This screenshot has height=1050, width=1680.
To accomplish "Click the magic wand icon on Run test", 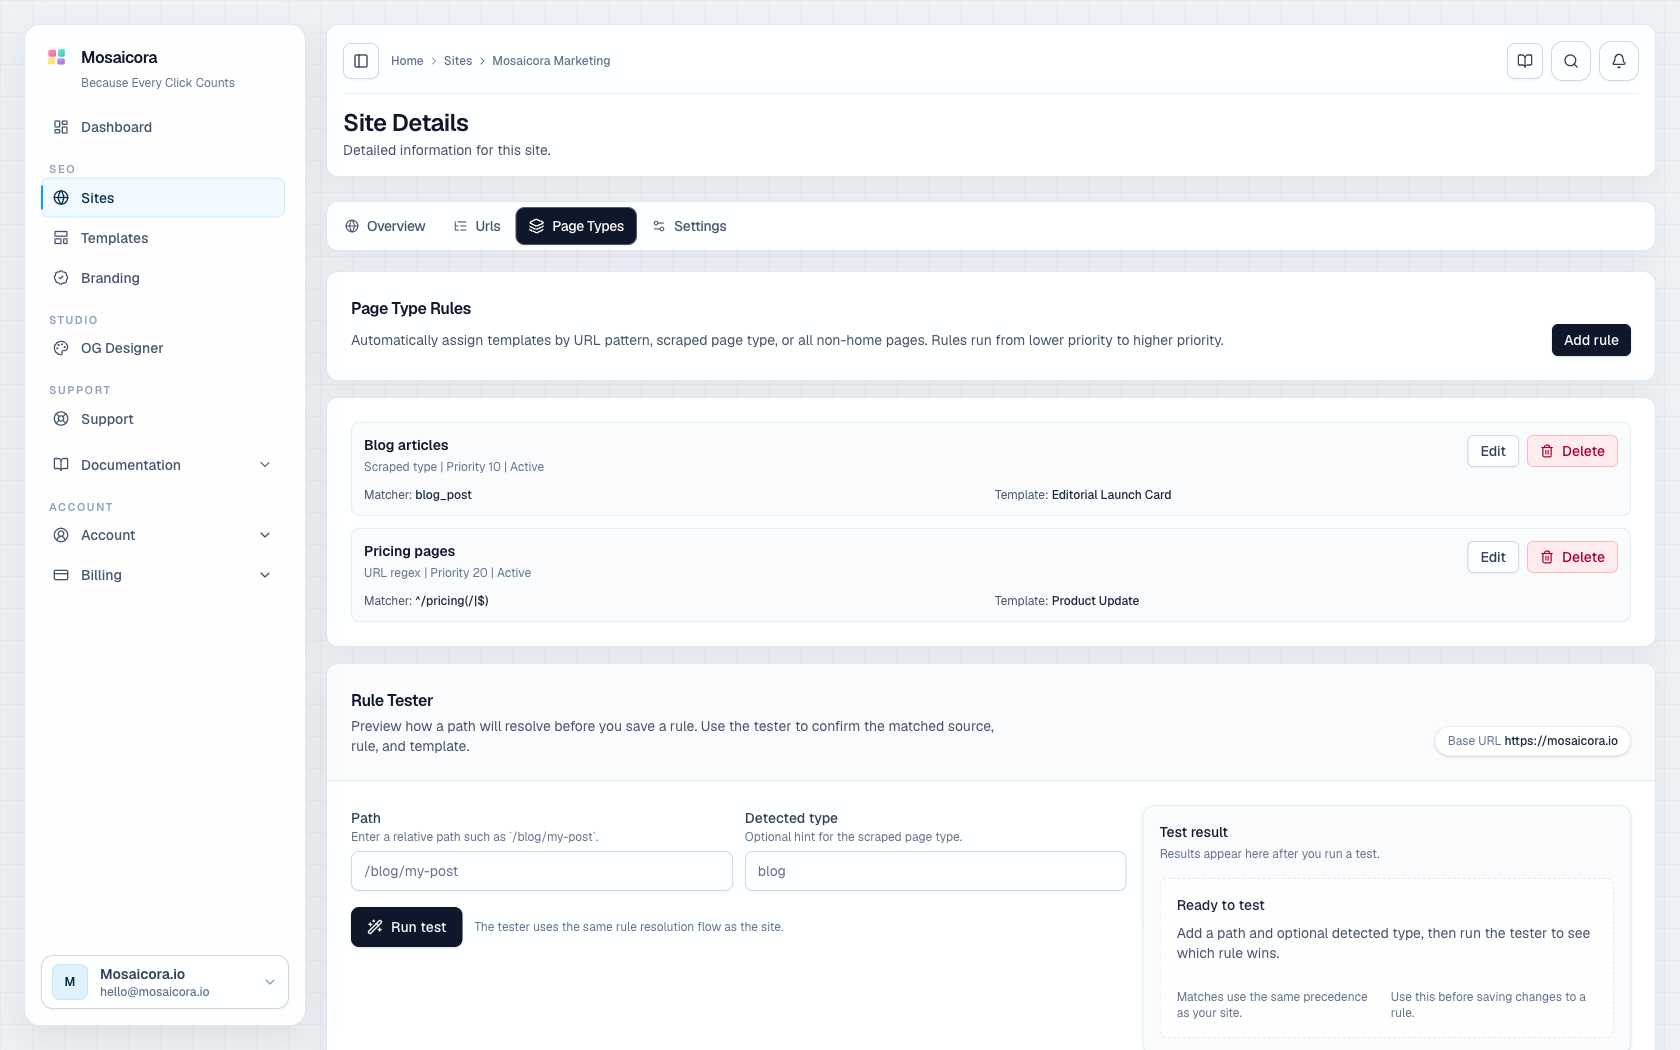I will (375, 927).
